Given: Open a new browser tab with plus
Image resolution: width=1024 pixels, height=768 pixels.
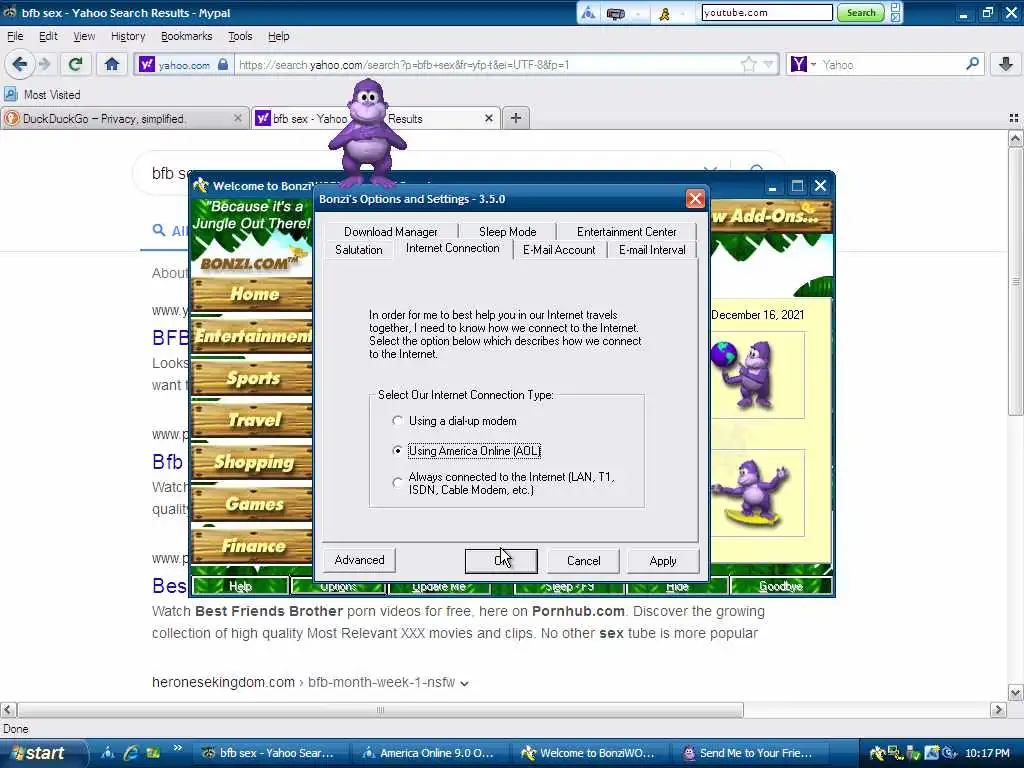Looking at the screenshot, I should click(x=516, y=118).
